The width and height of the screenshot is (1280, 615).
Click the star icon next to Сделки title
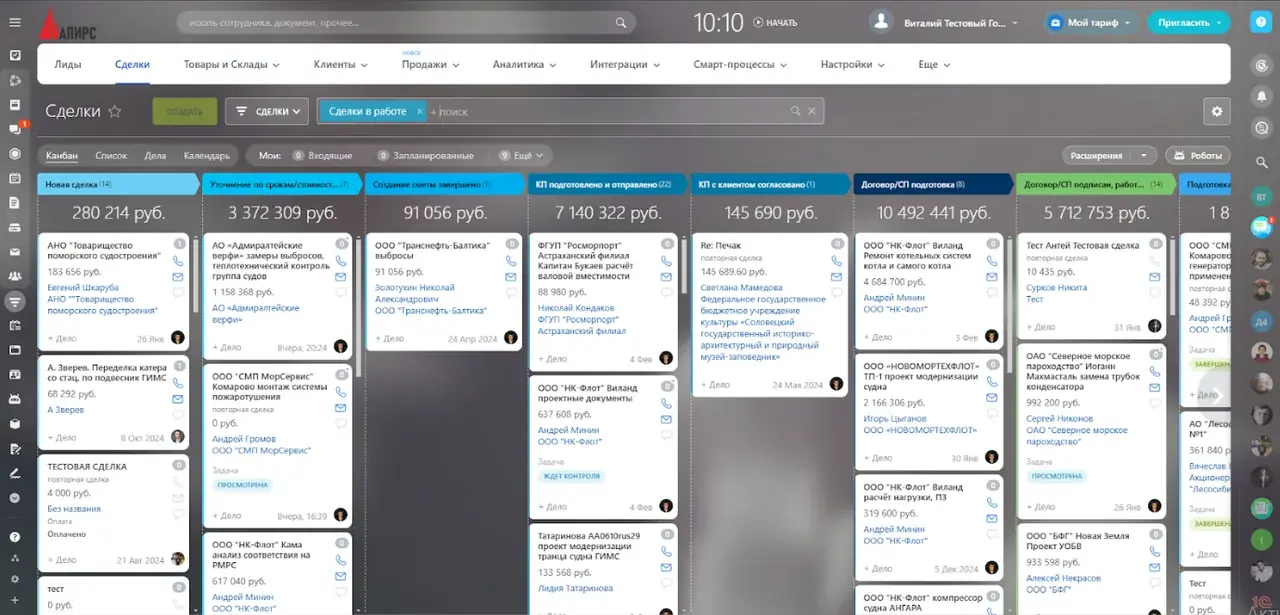(114, 112)
